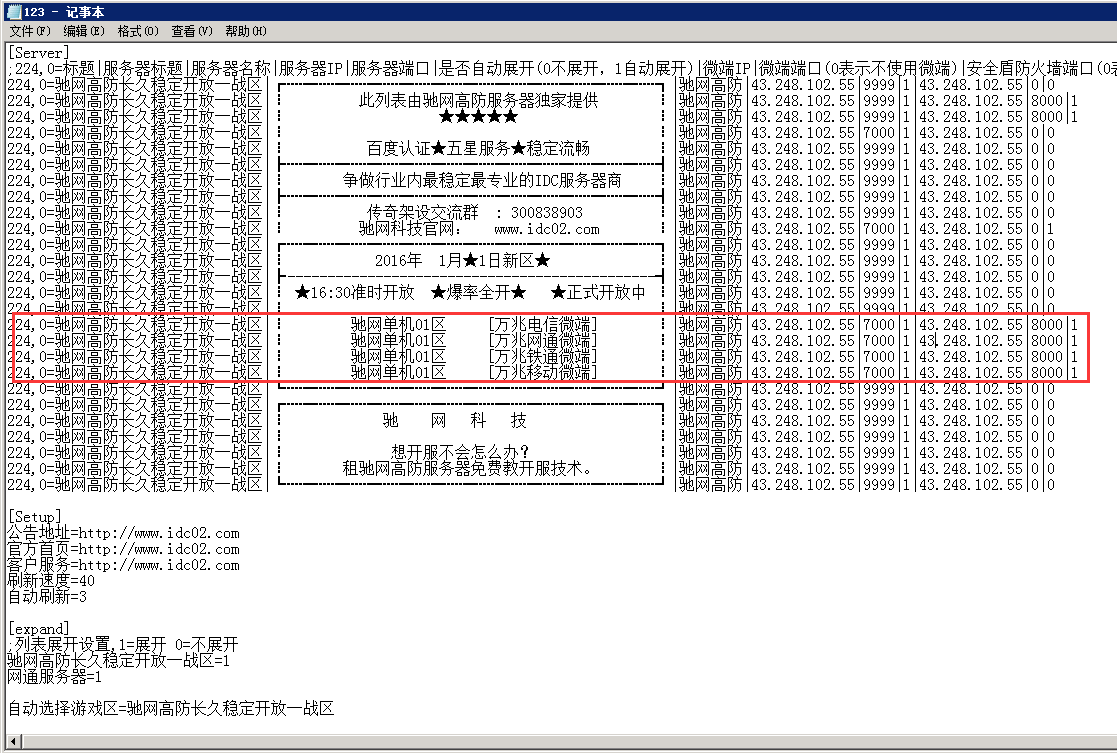Click the 驰网科技官网: label

click(x=410, y=229)
